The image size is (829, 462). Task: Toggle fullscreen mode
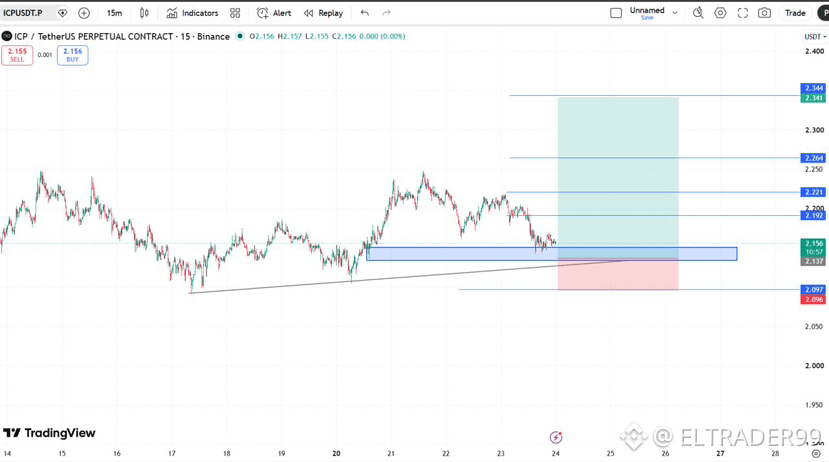743,13
